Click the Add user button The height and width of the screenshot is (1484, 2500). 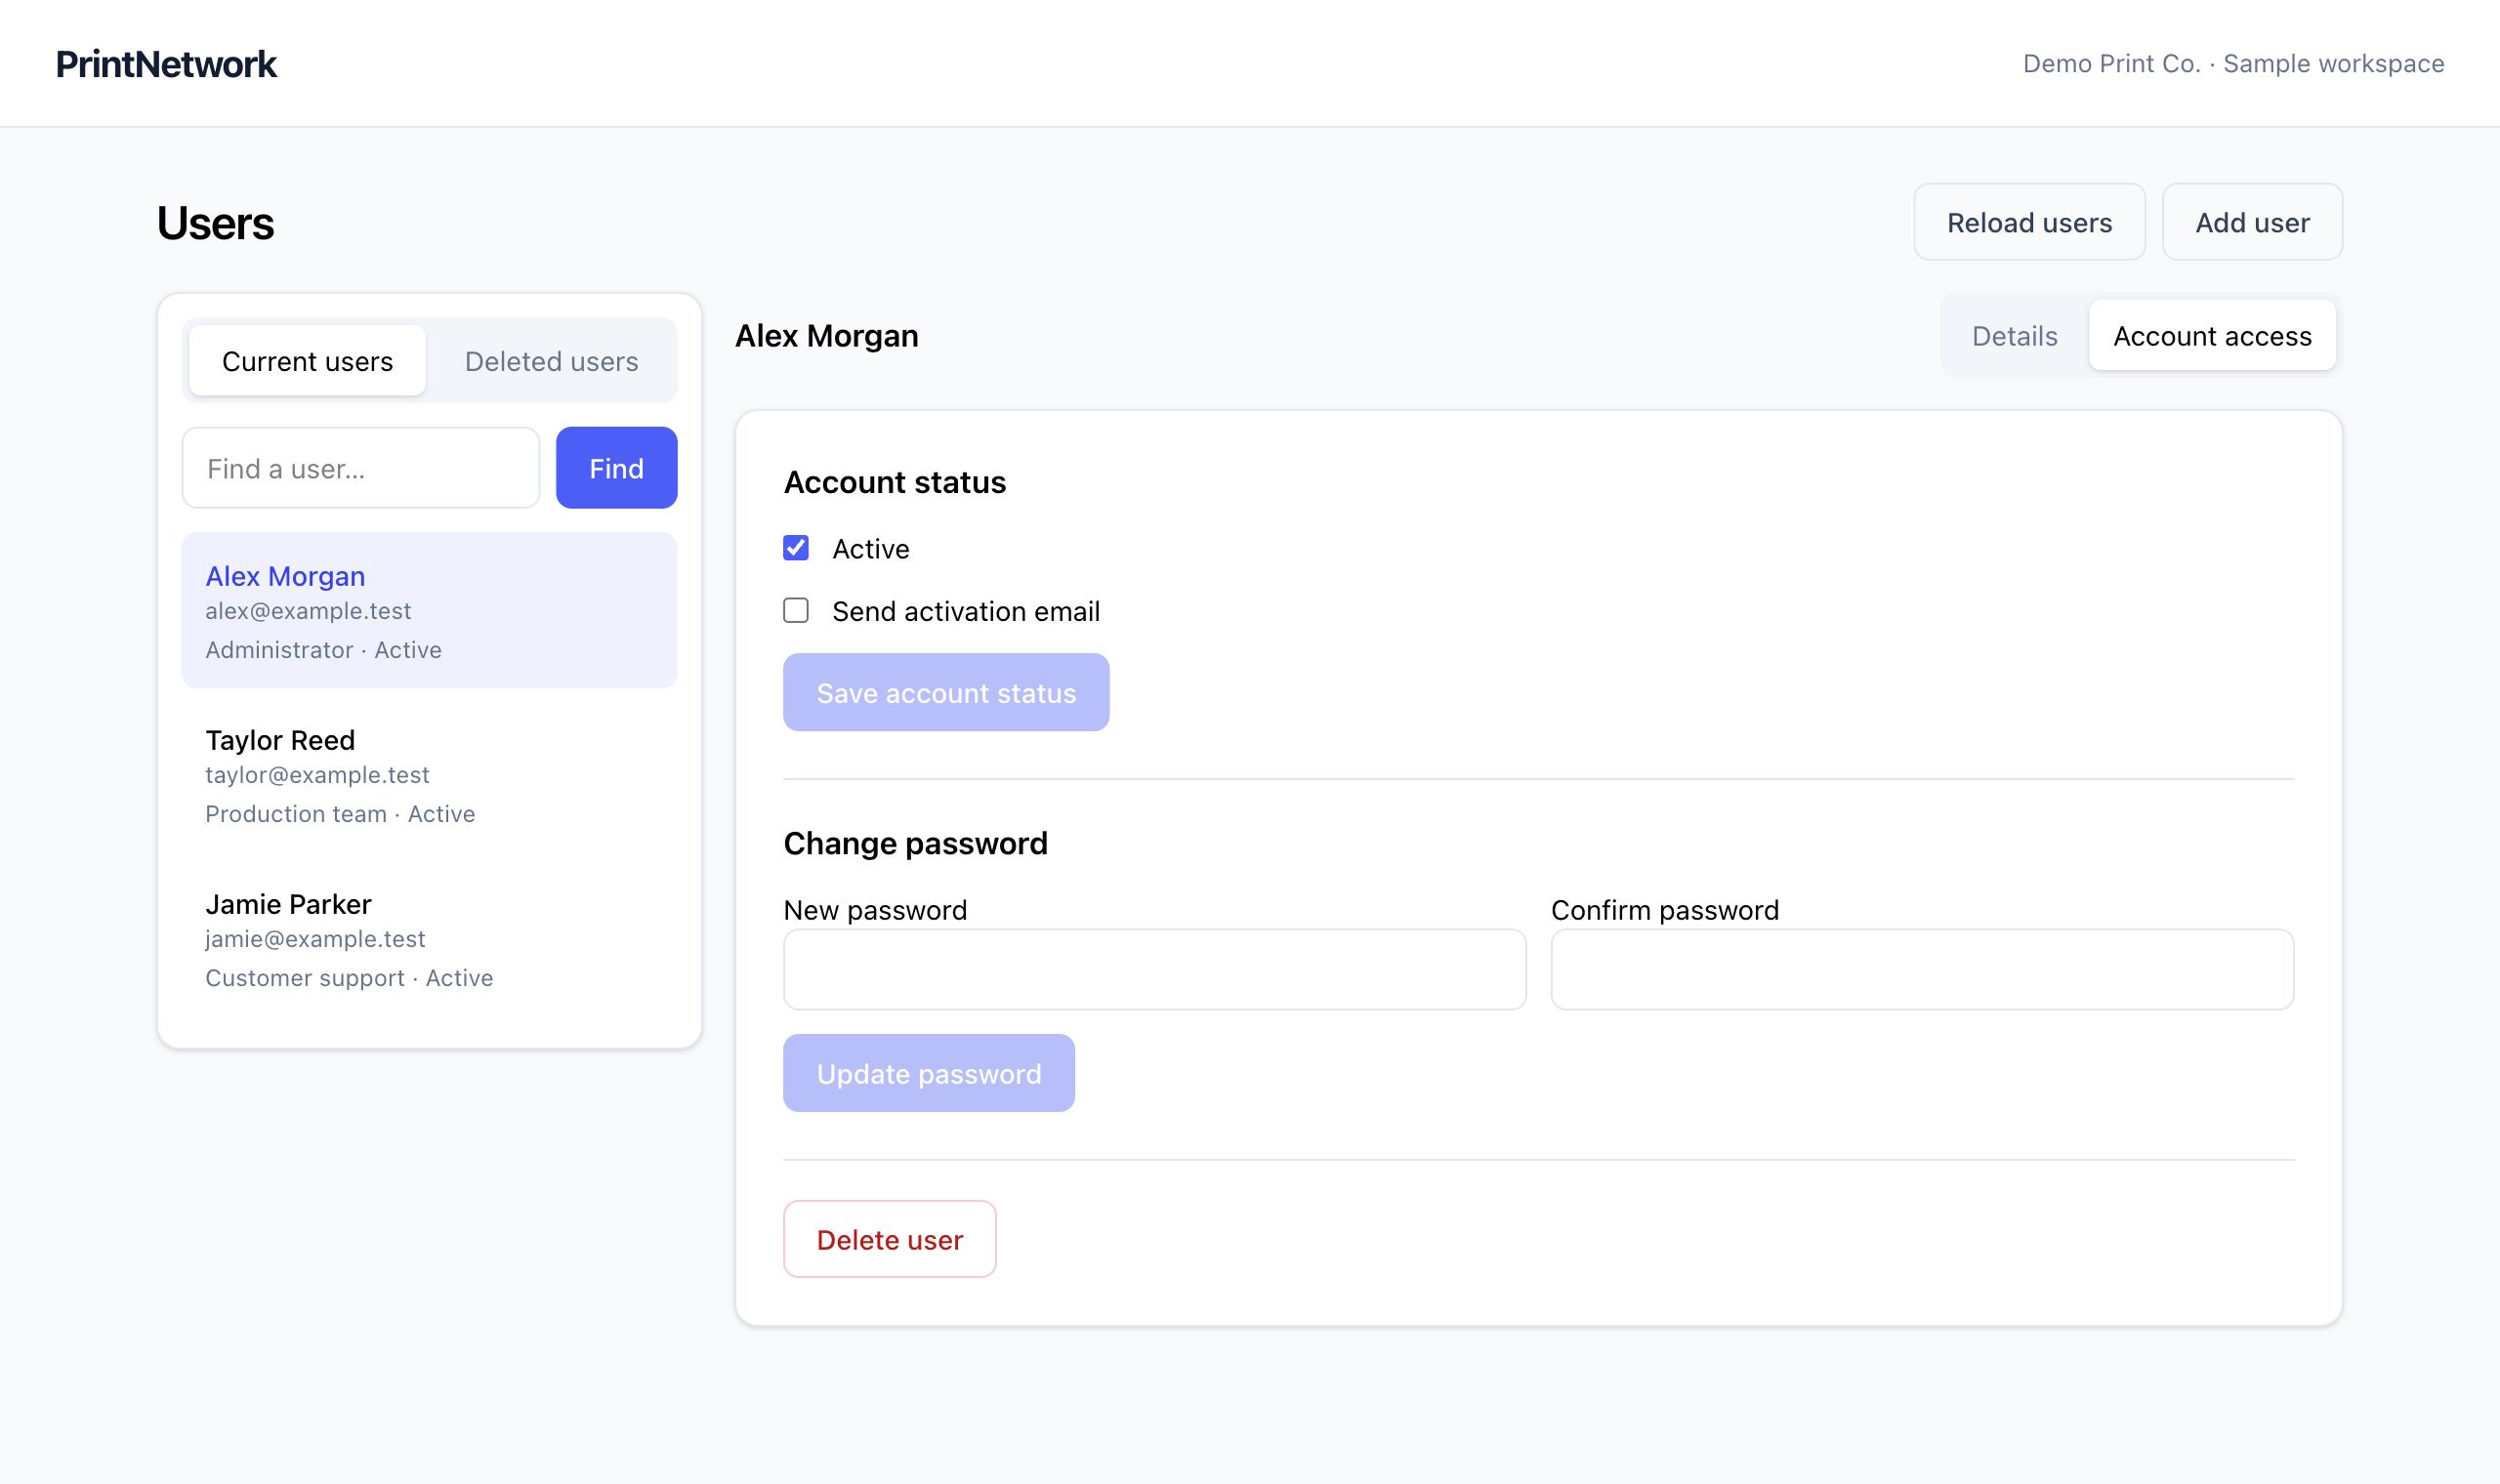[2252, 222]
